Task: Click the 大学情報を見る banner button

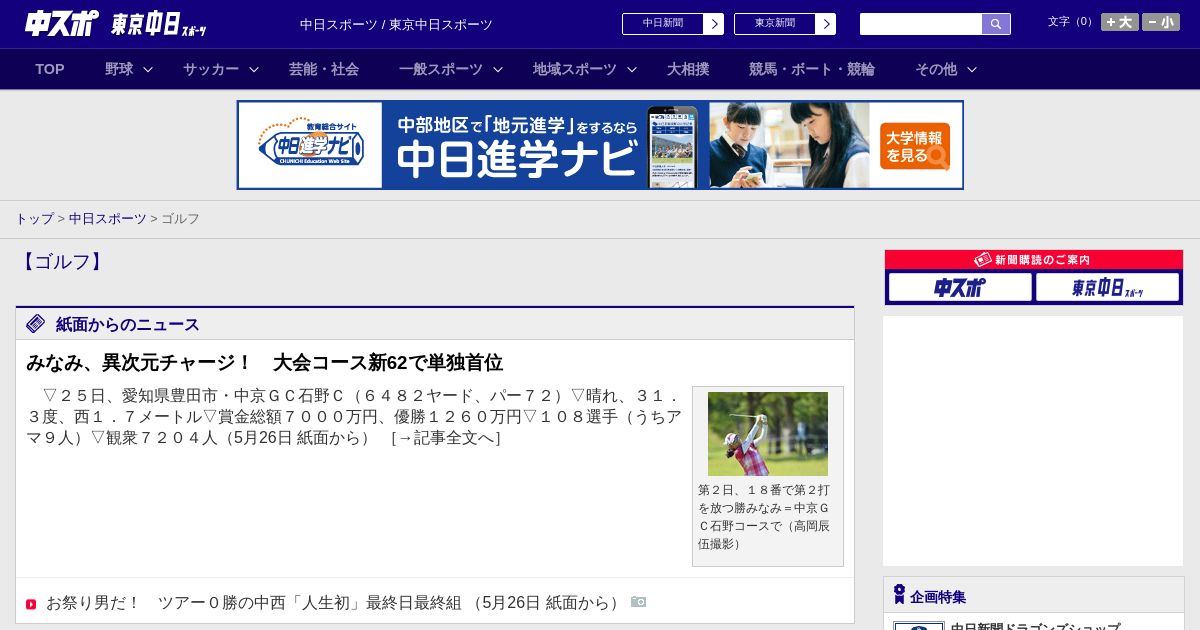Action: click(915, 146)
